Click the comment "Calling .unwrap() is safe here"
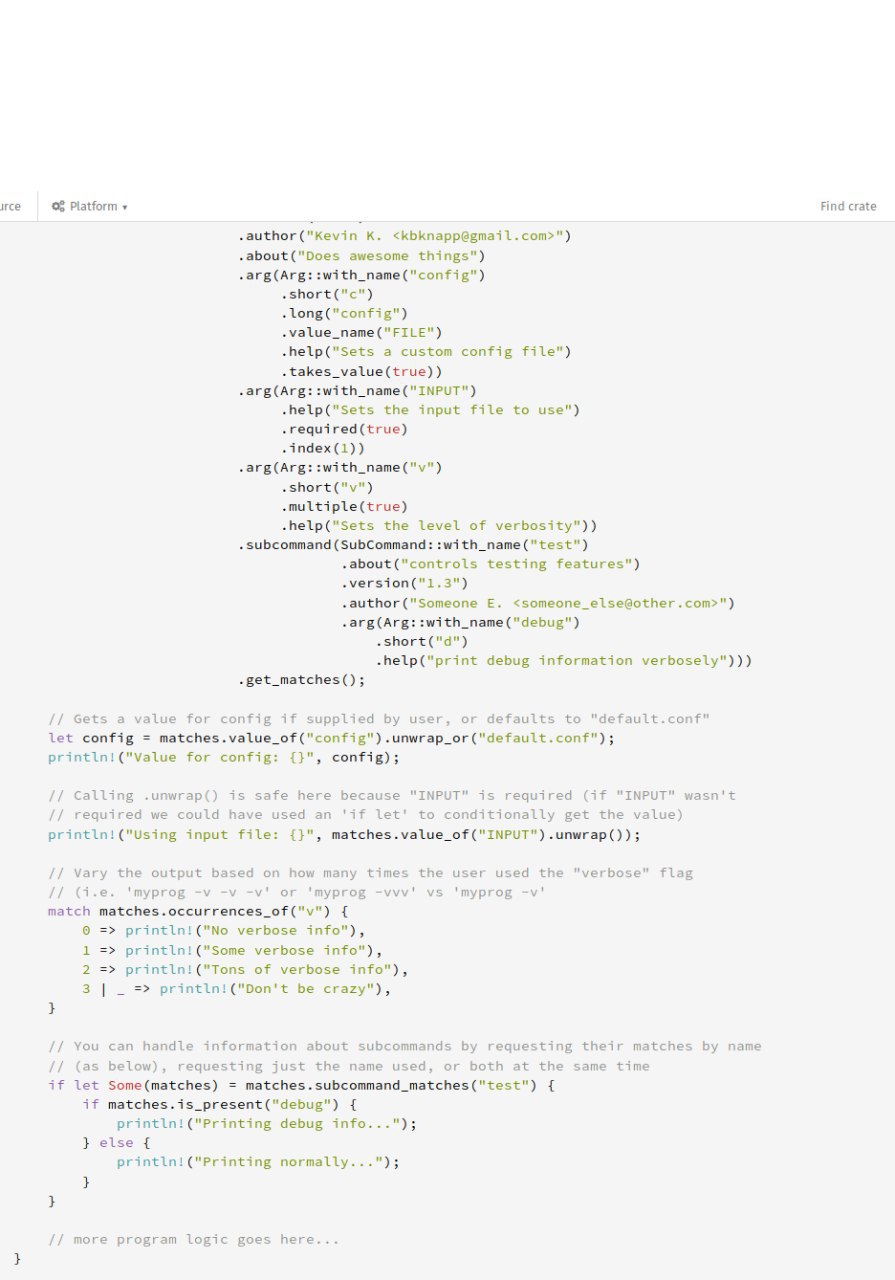The width and height of the screenshot is (895, 1280). pyautogui.click(x=392, y=795)
